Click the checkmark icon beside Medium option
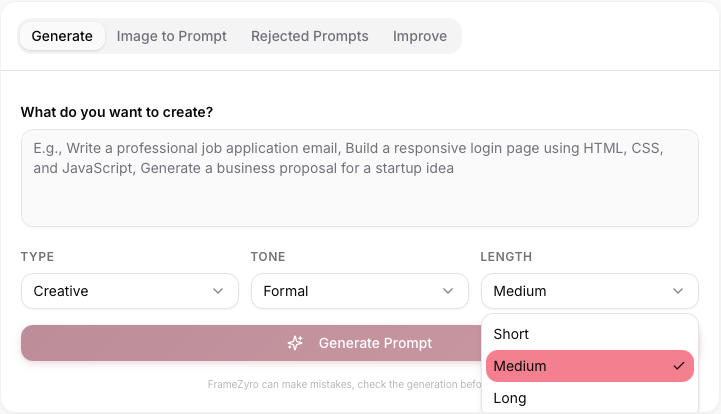This screenshot has height=414, width=721. (x=679, y=366)
